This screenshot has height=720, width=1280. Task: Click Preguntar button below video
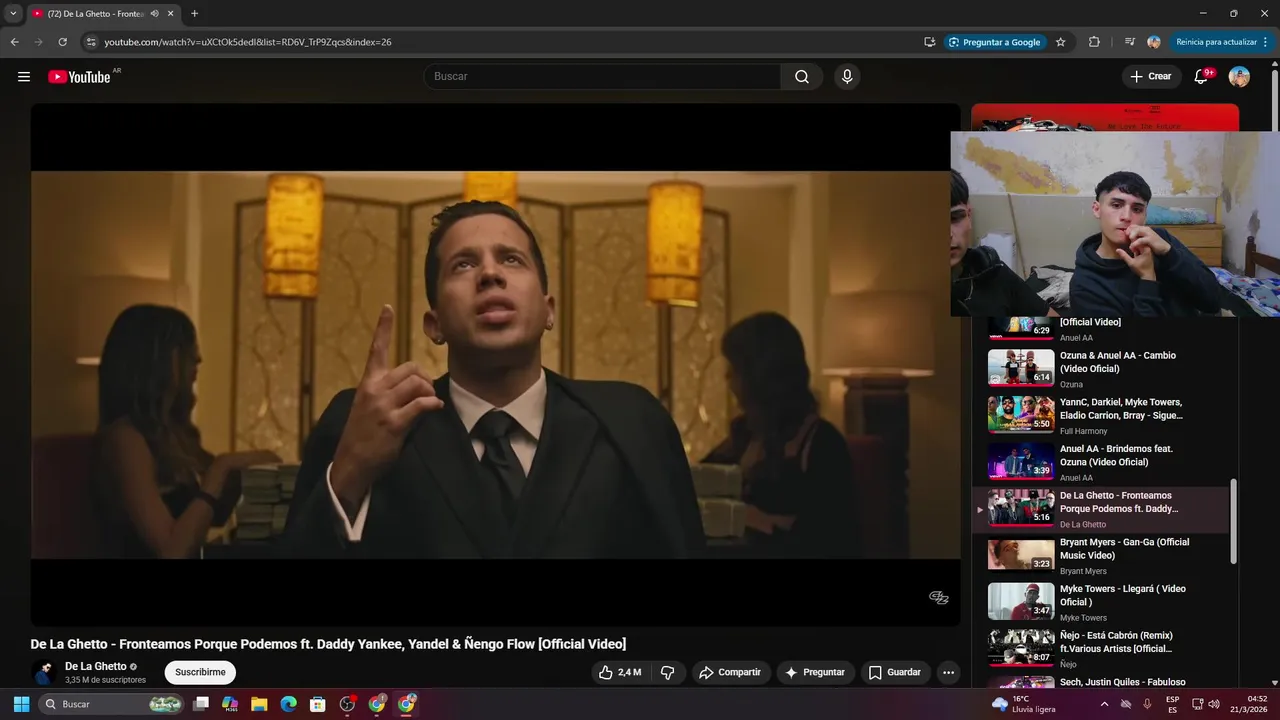[815, 672]
